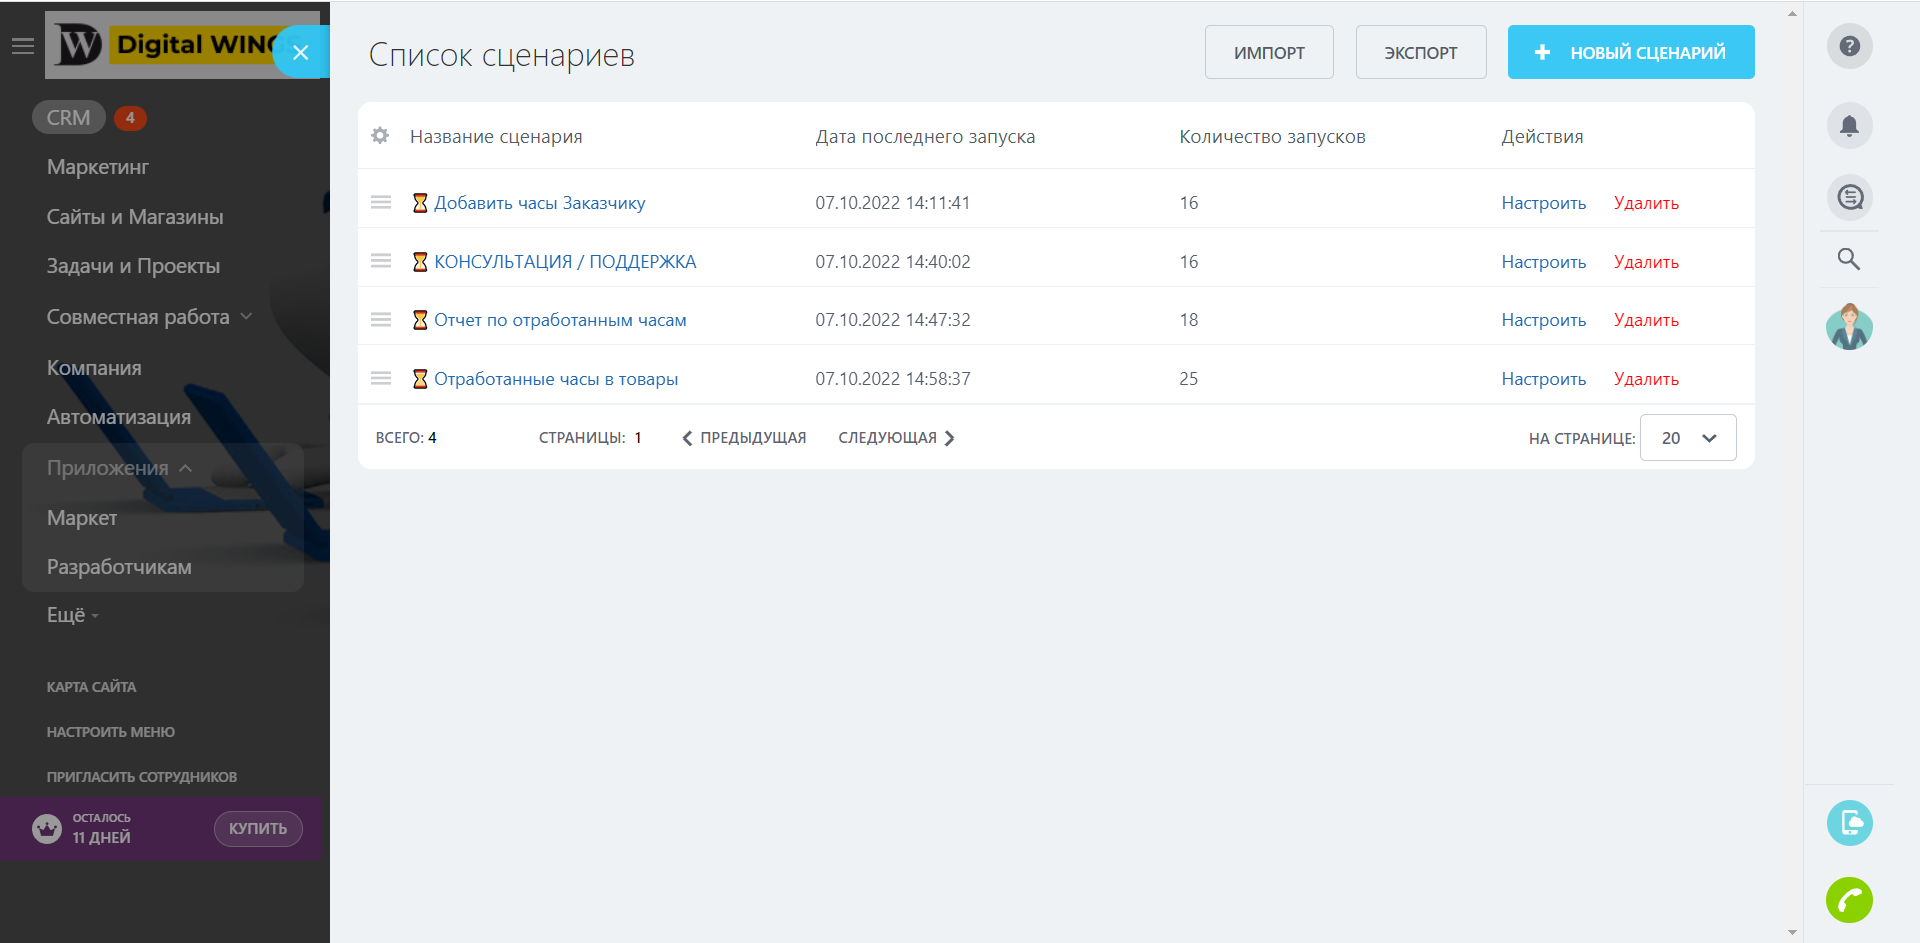The image size is (1920, 943).
Task: Go to Автоматизация in the sidebar
Action: [118, 417]
